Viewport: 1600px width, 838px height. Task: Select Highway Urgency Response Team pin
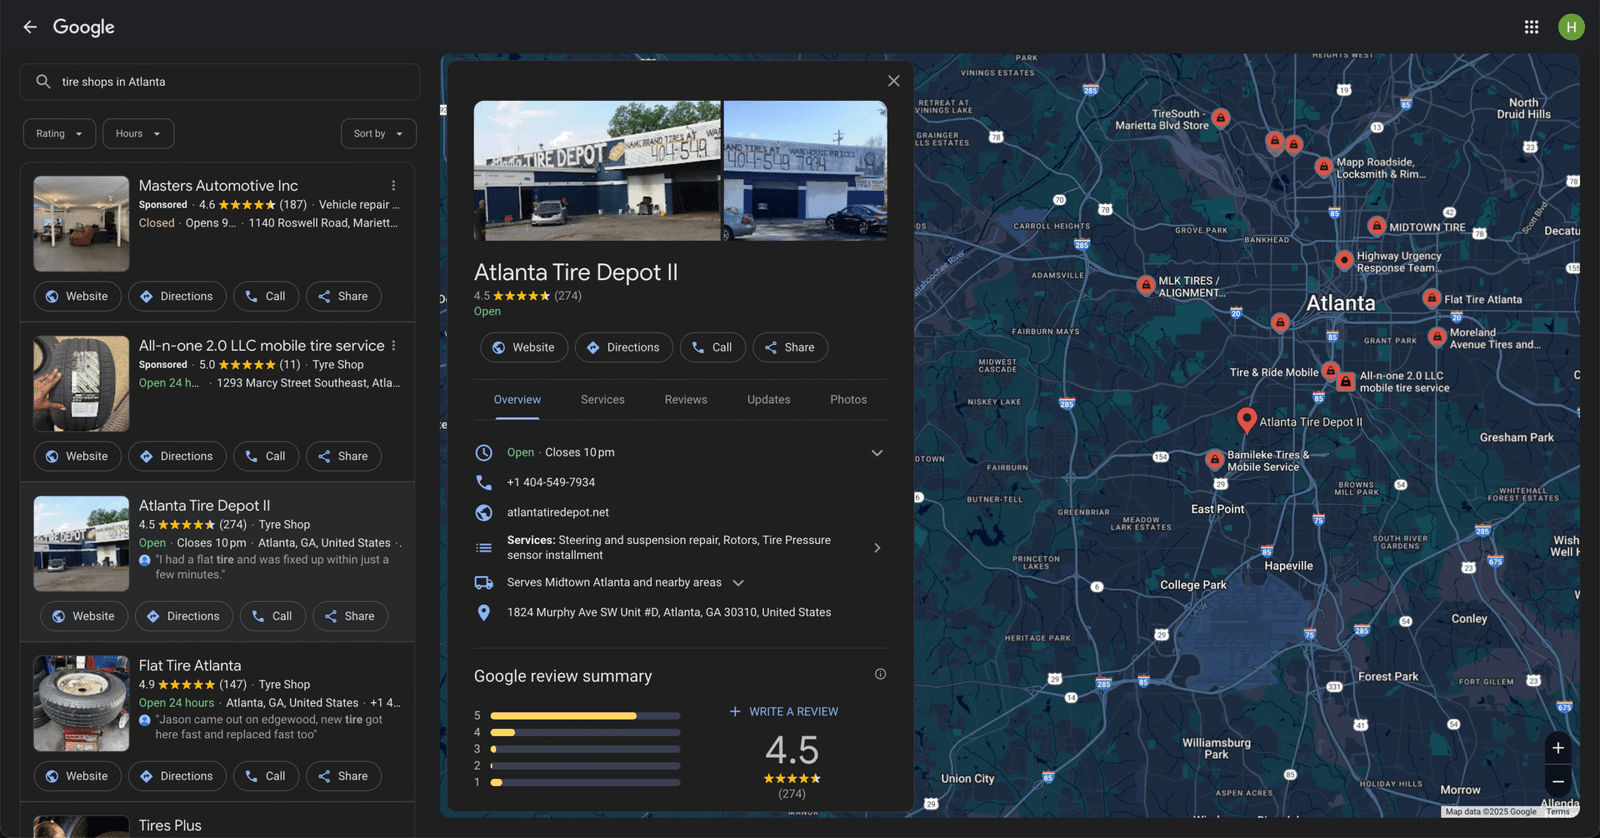1344,260
